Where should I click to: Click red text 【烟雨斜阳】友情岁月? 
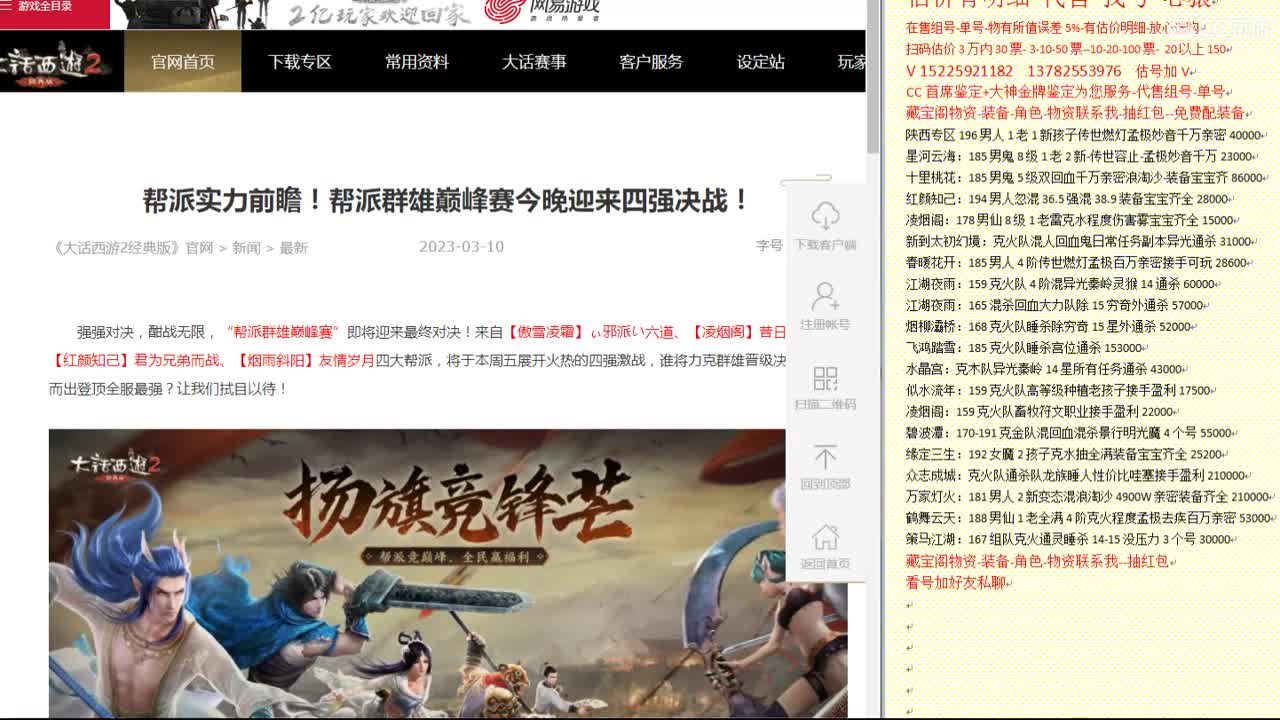click(x=305, y=360)
